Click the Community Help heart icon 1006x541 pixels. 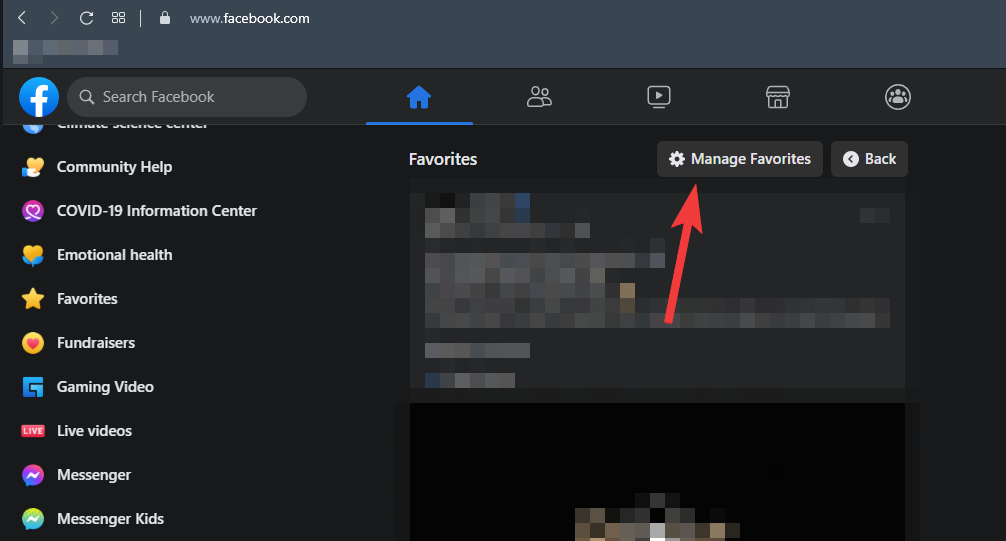click(33, 167)
